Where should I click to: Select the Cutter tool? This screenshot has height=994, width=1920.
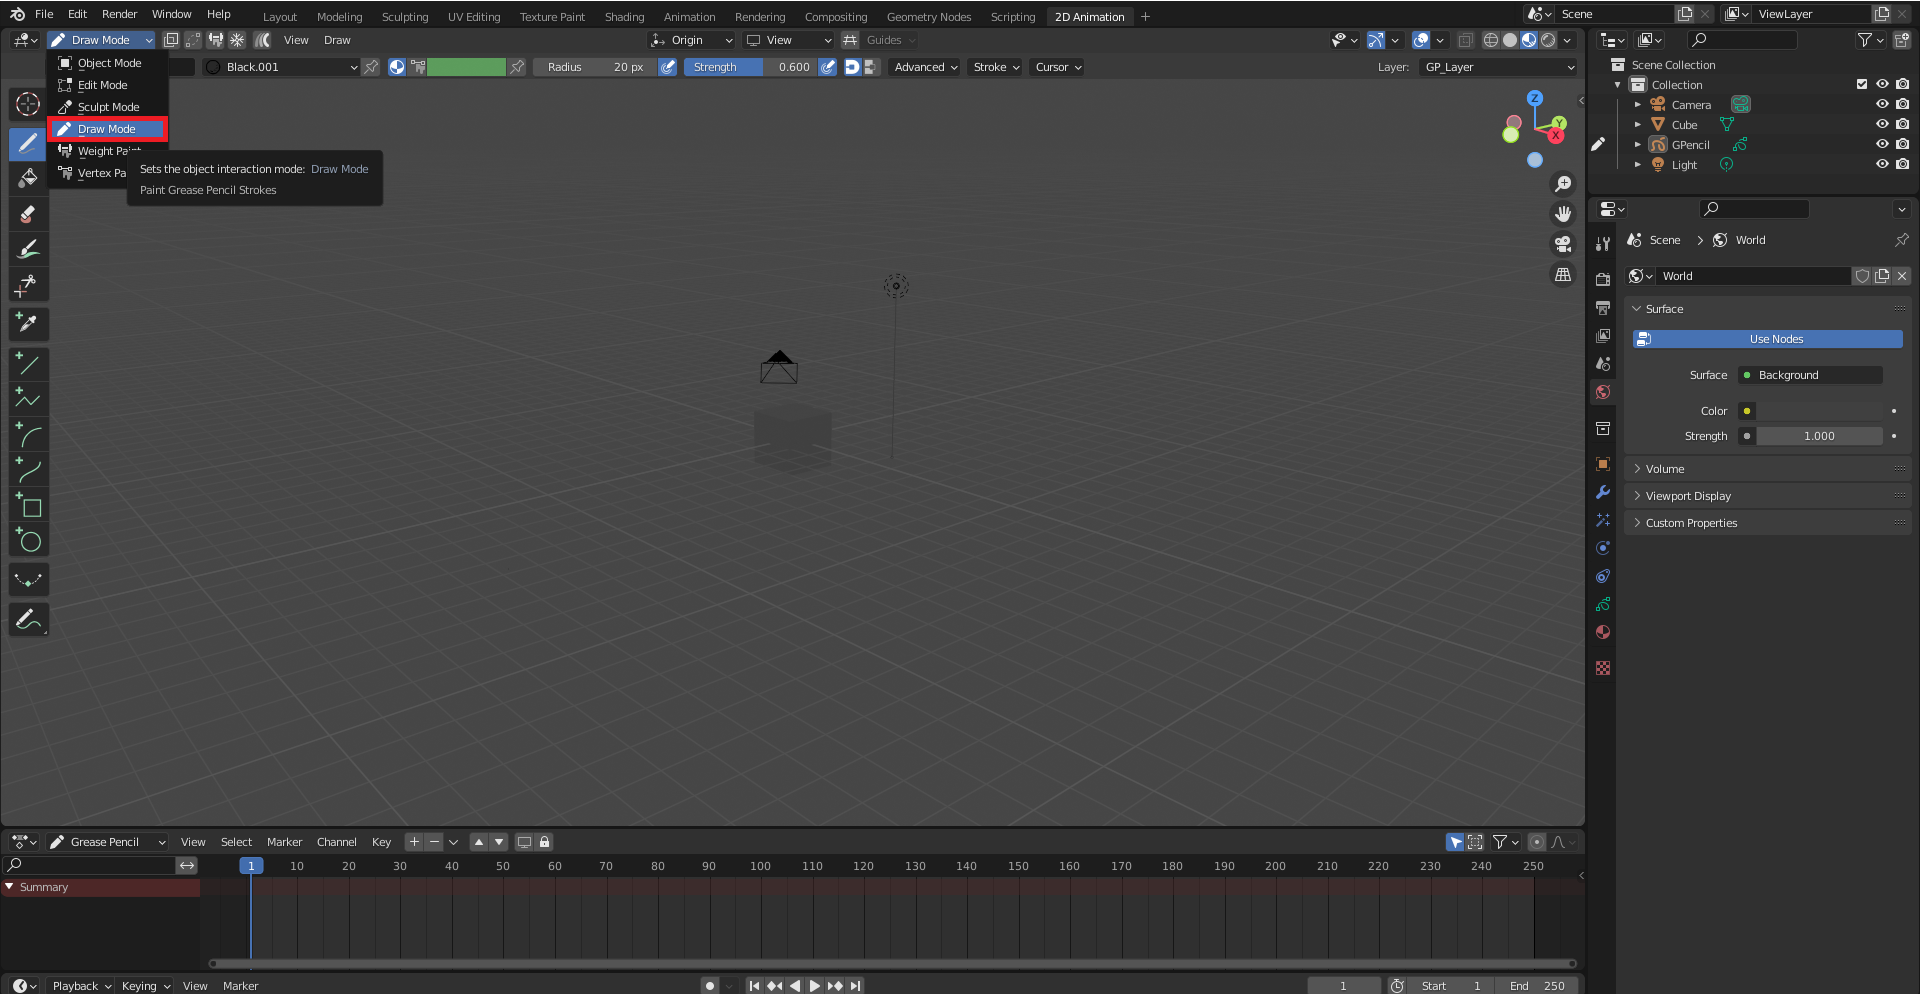[28, 285]
